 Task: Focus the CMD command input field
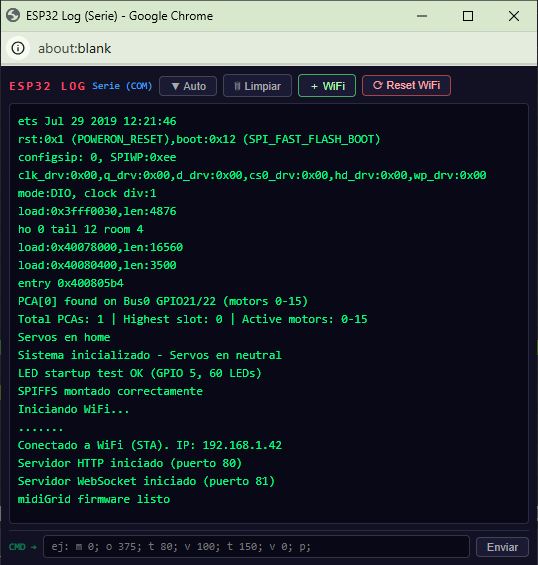click(x=256, y=547)
